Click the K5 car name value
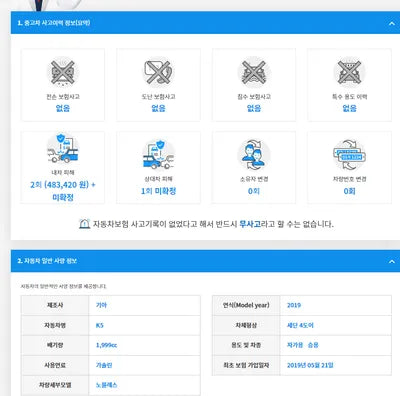The width and height of the screenshot is (400, 396). [x=100, y=325]
